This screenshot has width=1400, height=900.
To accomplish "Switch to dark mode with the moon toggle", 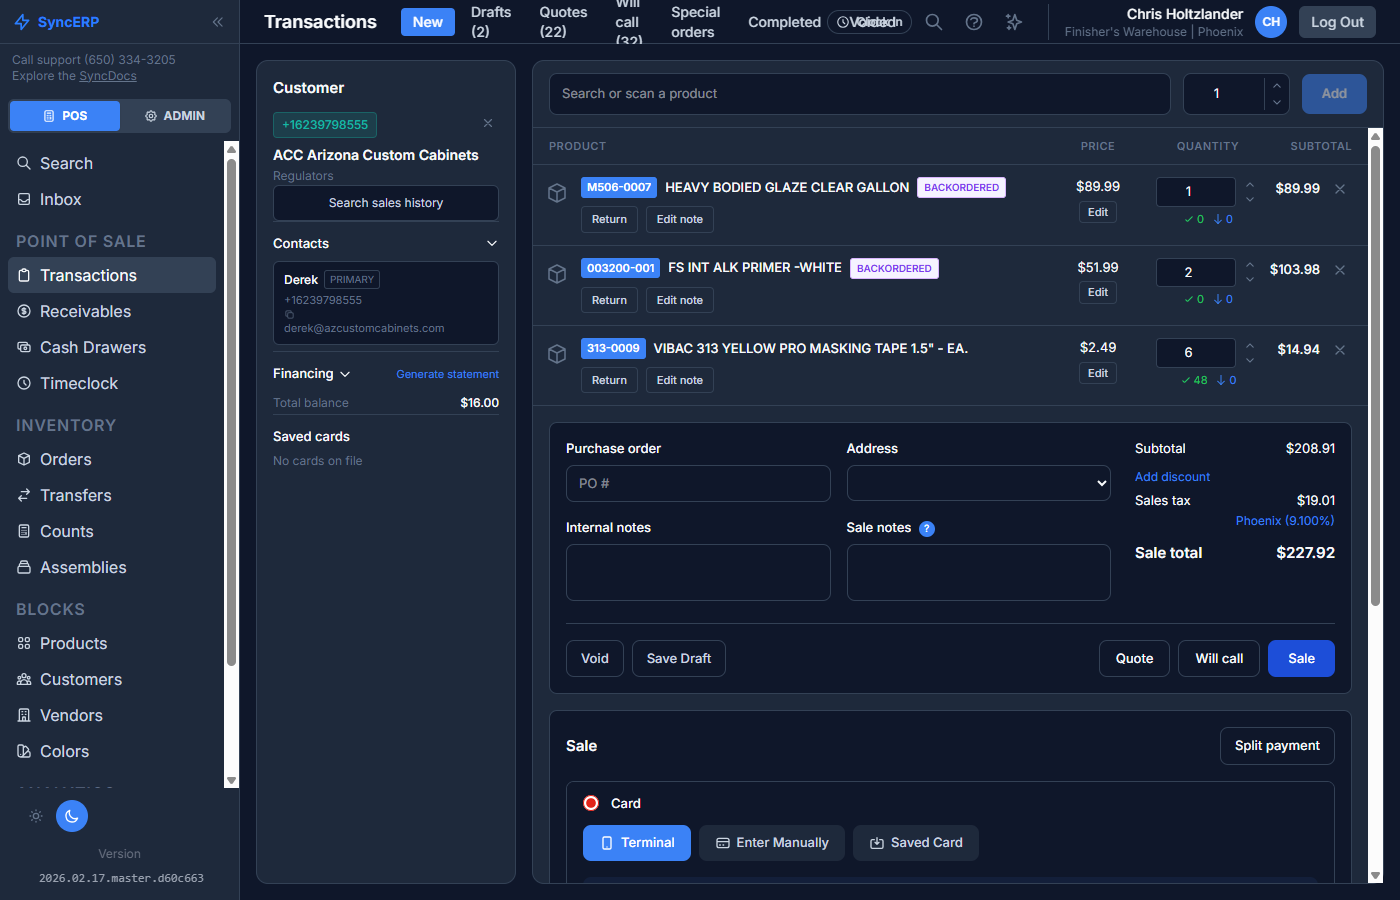I will (71, 816).
